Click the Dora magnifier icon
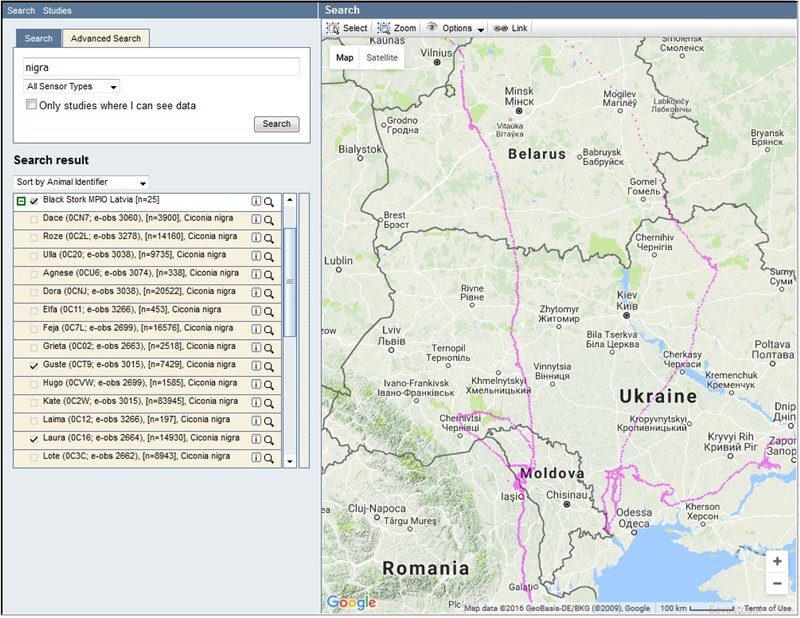This screenshot has width=800, height=618. (269, 293)
